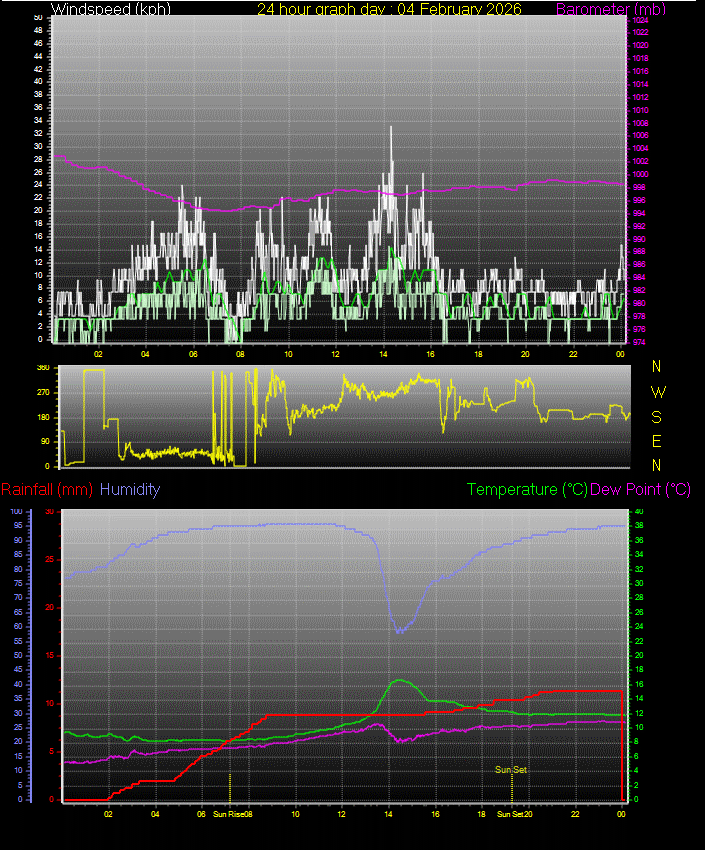
Task: Click the "E" compass direction letter
Action: pyautogui.click(x=657, y=441)
